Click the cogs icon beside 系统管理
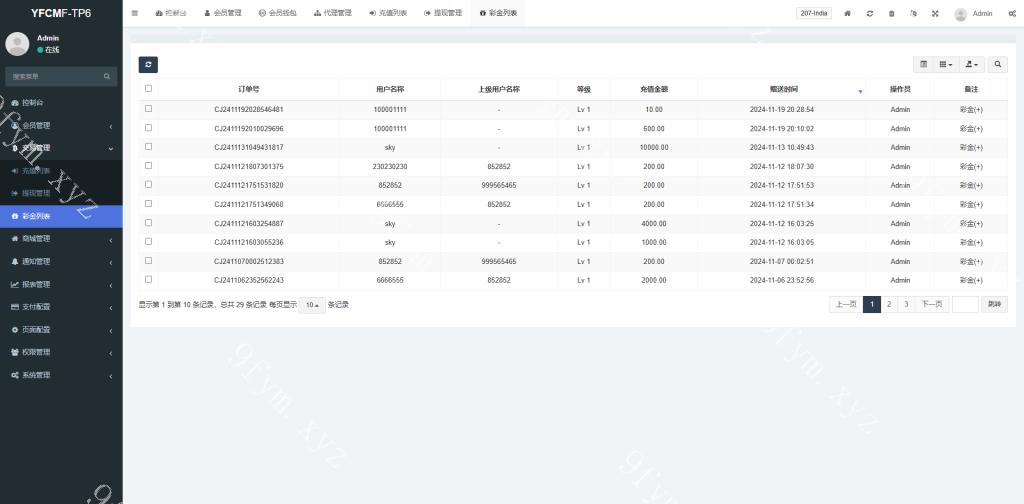Viewport: 1024px width, 504px height. pos(15,375)
